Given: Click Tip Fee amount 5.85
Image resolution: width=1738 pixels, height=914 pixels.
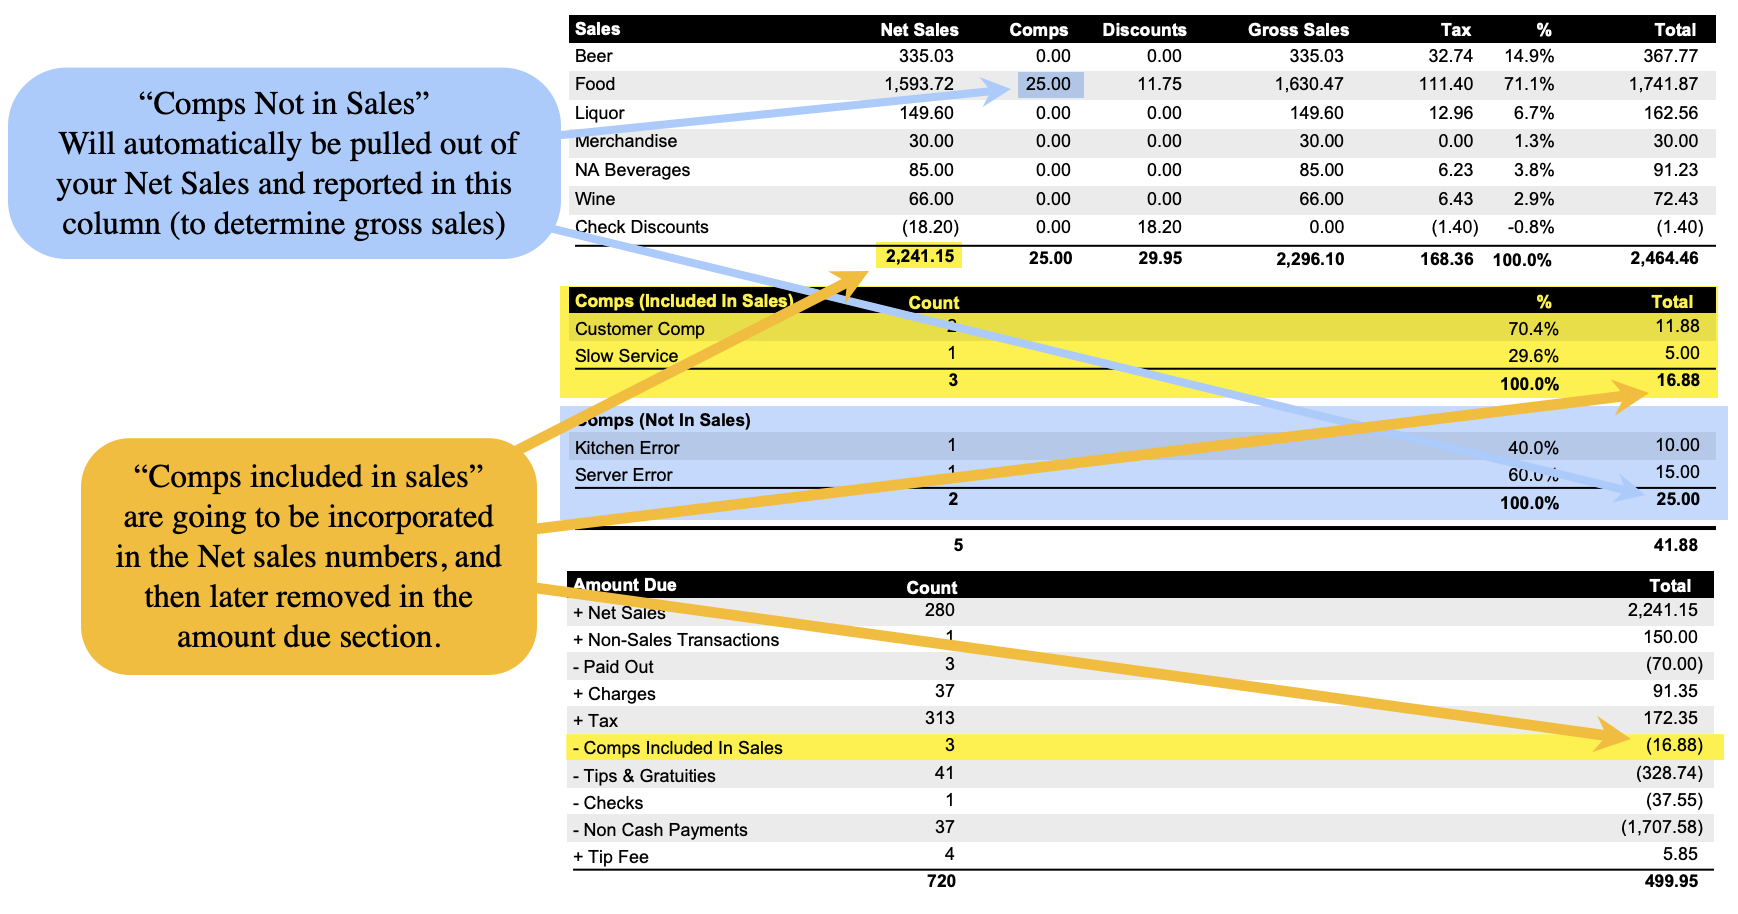Looking at the screenshot, I should pos(1681,854).
